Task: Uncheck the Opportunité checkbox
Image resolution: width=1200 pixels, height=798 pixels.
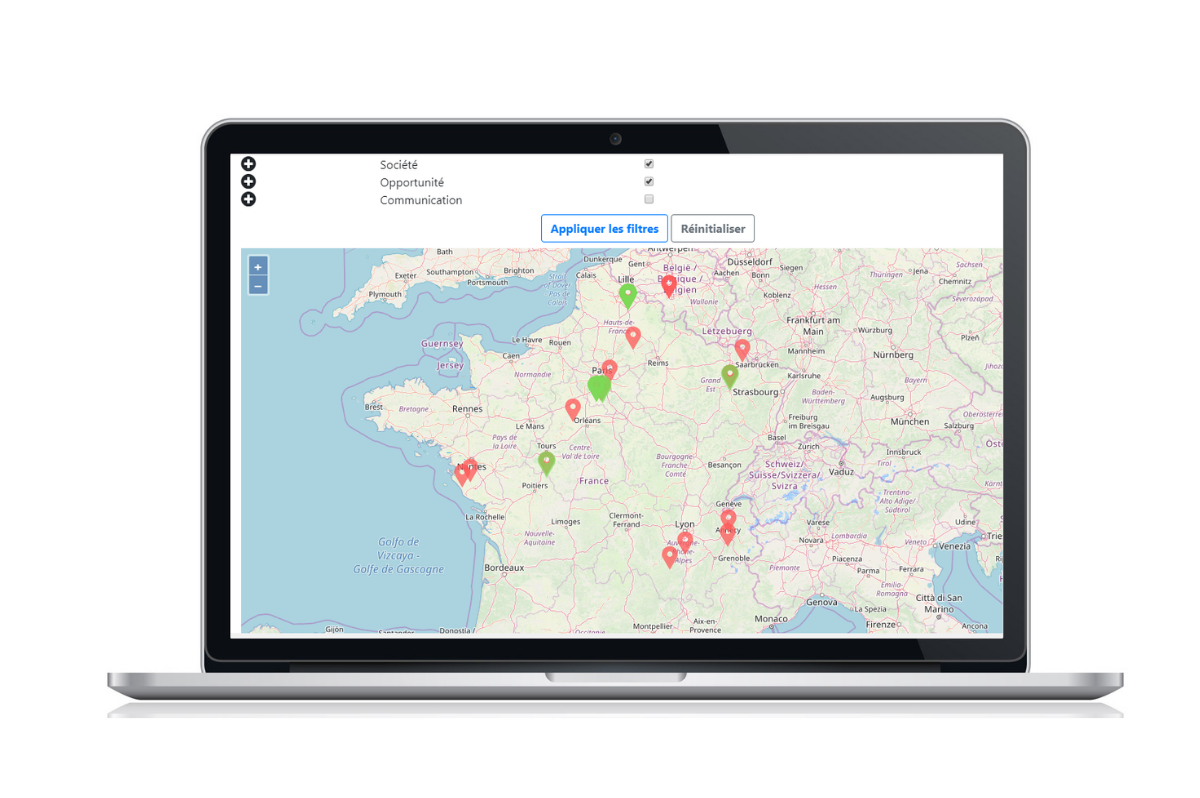Action: point(649,182)
